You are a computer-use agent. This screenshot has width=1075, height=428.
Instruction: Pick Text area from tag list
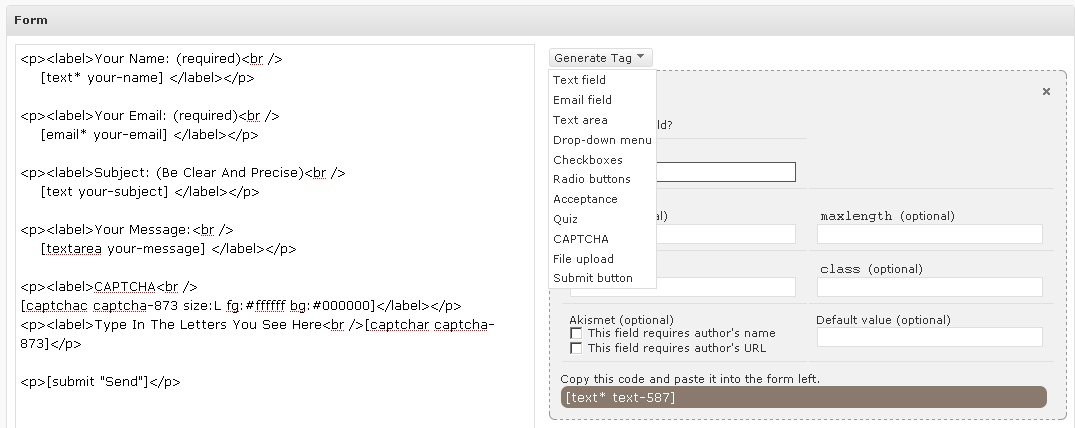(x=580, y=120)
